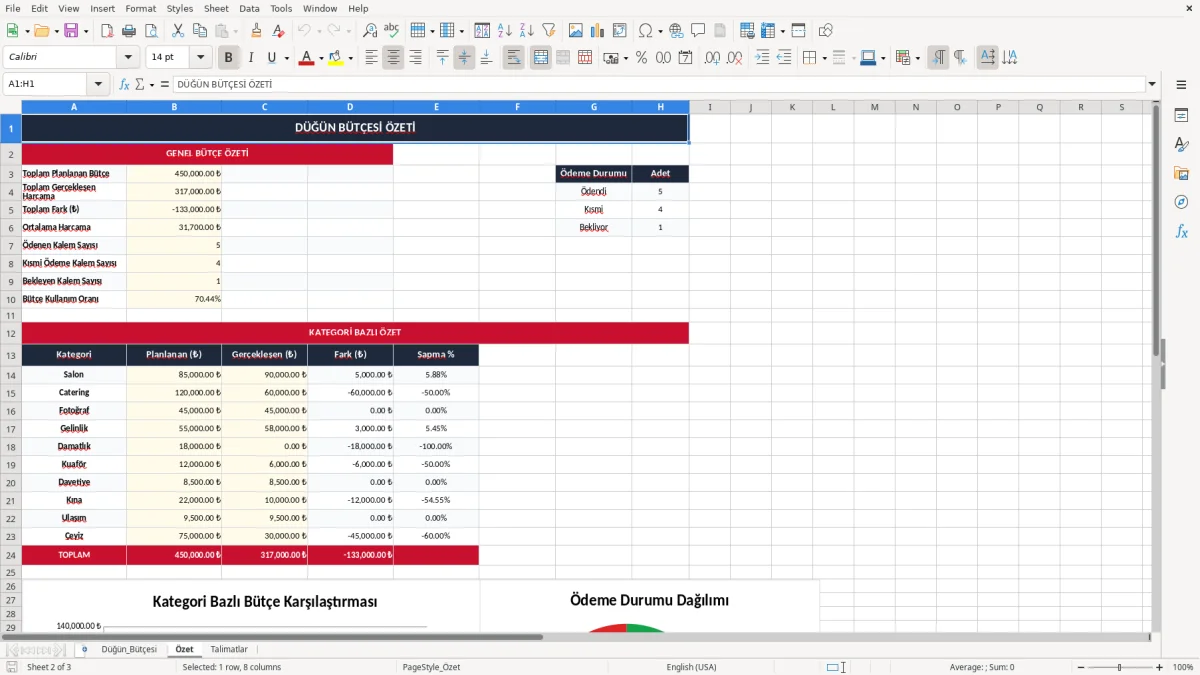The height and width of the screenshot is (675, 1200).
Task: Toggle Center Vertically alignment
Action: 464,58
